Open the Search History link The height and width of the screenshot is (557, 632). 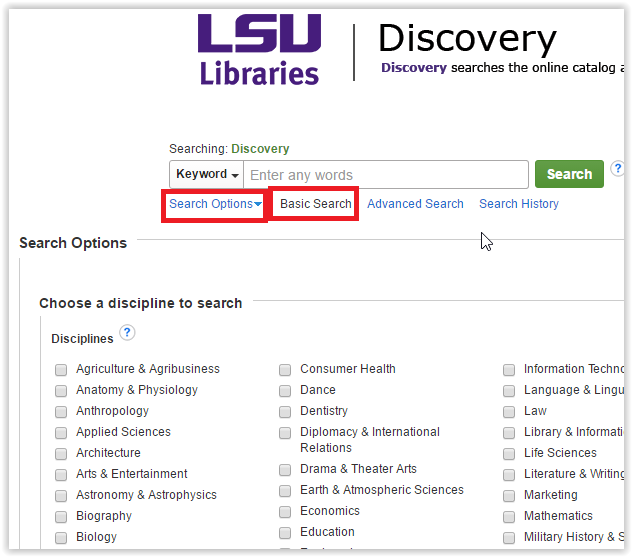pos(519,204)
